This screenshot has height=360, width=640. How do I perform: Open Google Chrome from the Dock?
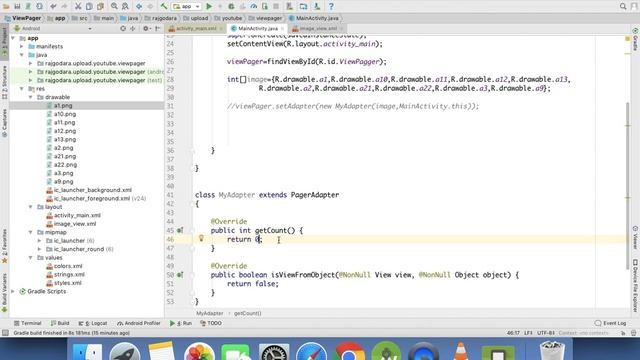[349, 351]
